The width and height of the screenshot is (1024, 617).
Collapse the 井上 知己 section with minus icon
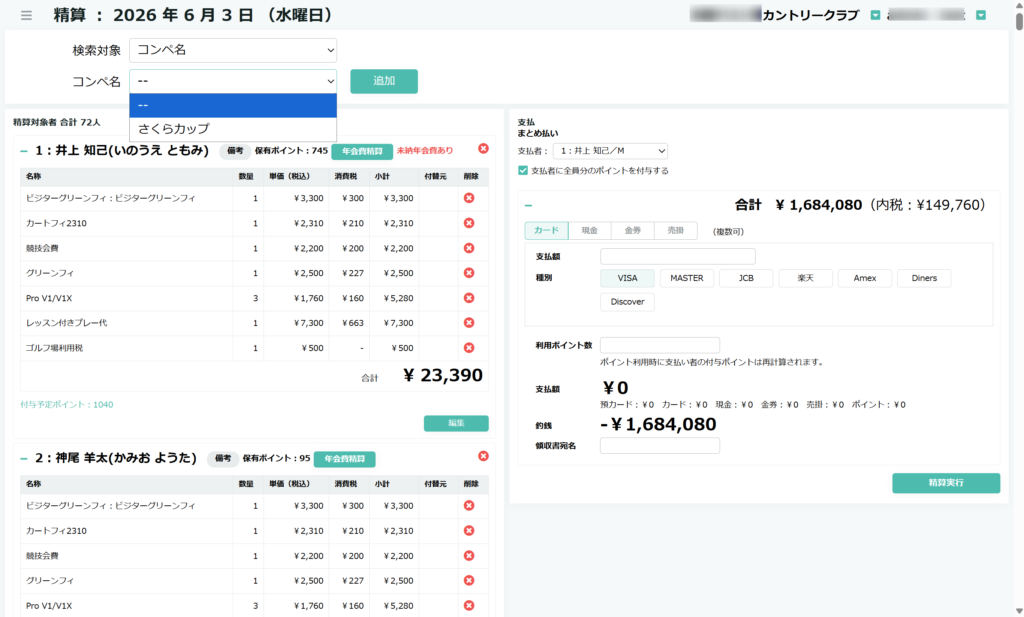point(24,151)
